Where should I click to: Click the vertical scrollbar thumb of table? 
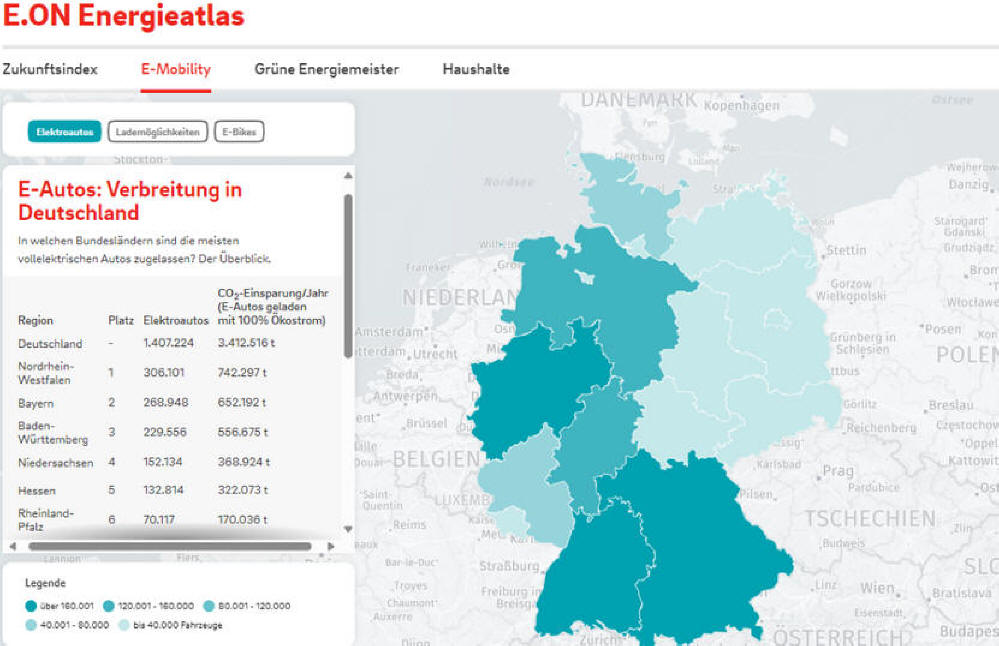pos(348,276)
